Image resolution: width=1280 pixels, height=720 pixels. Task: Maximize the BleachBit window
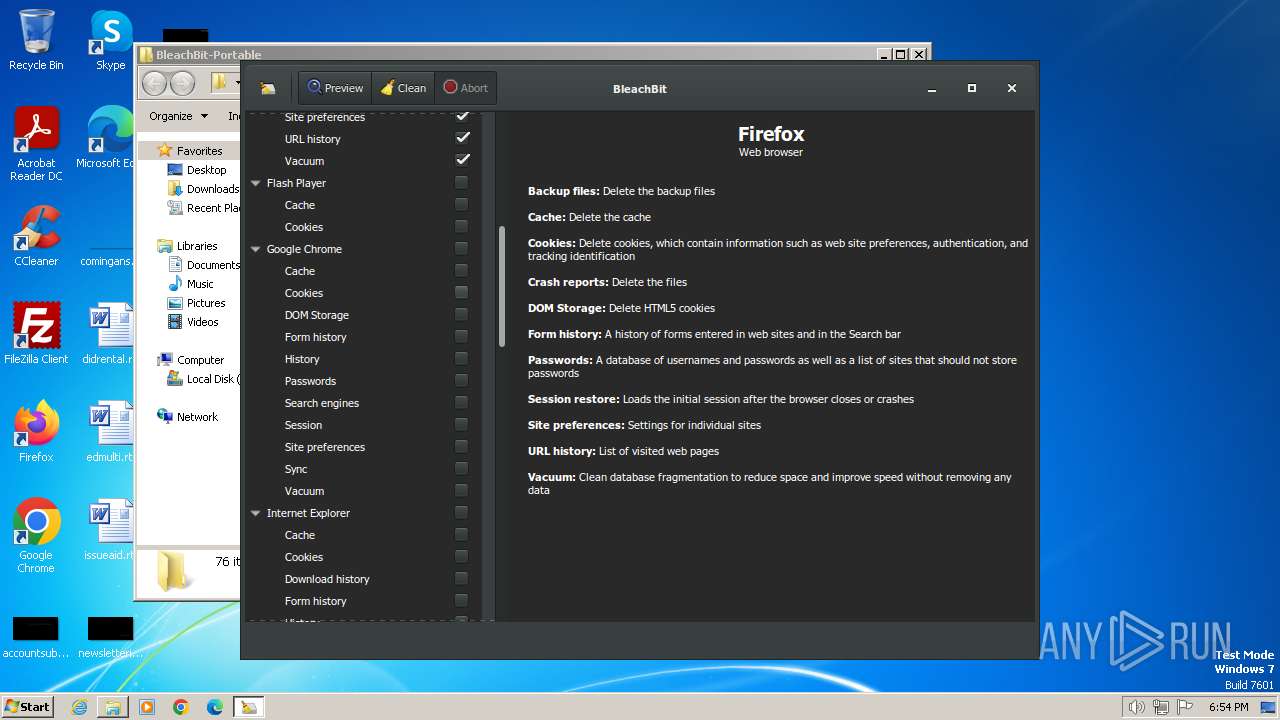click(x=971, y=88)
